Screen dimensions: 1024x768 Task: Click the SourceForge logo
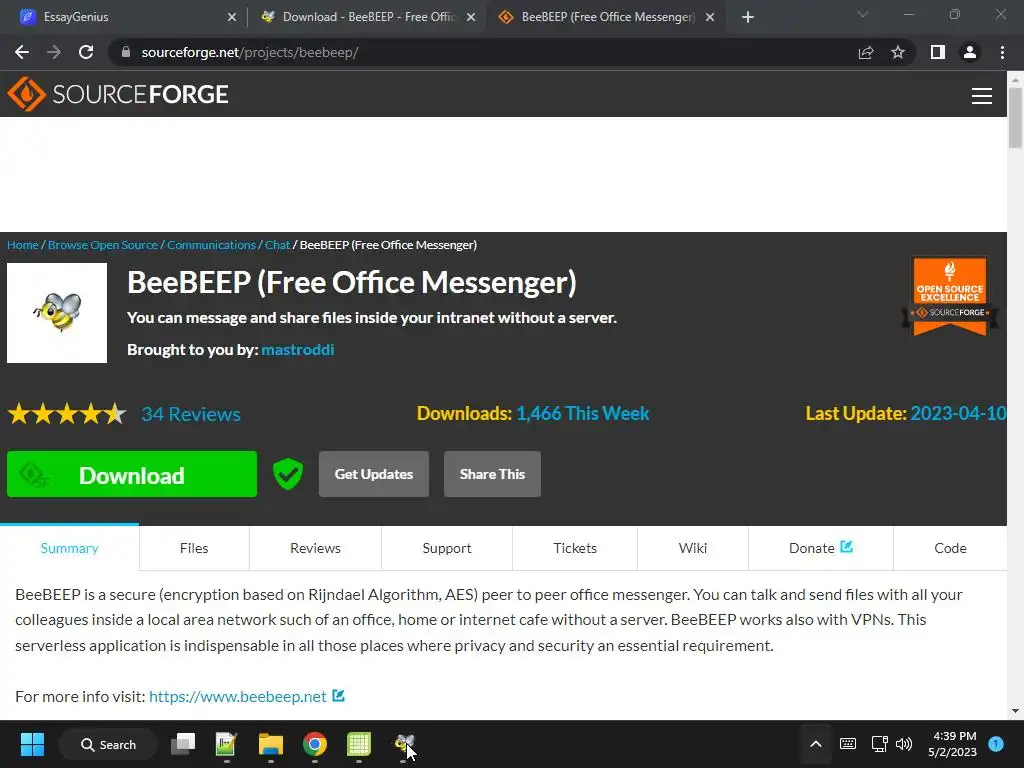tap(118, 94)
